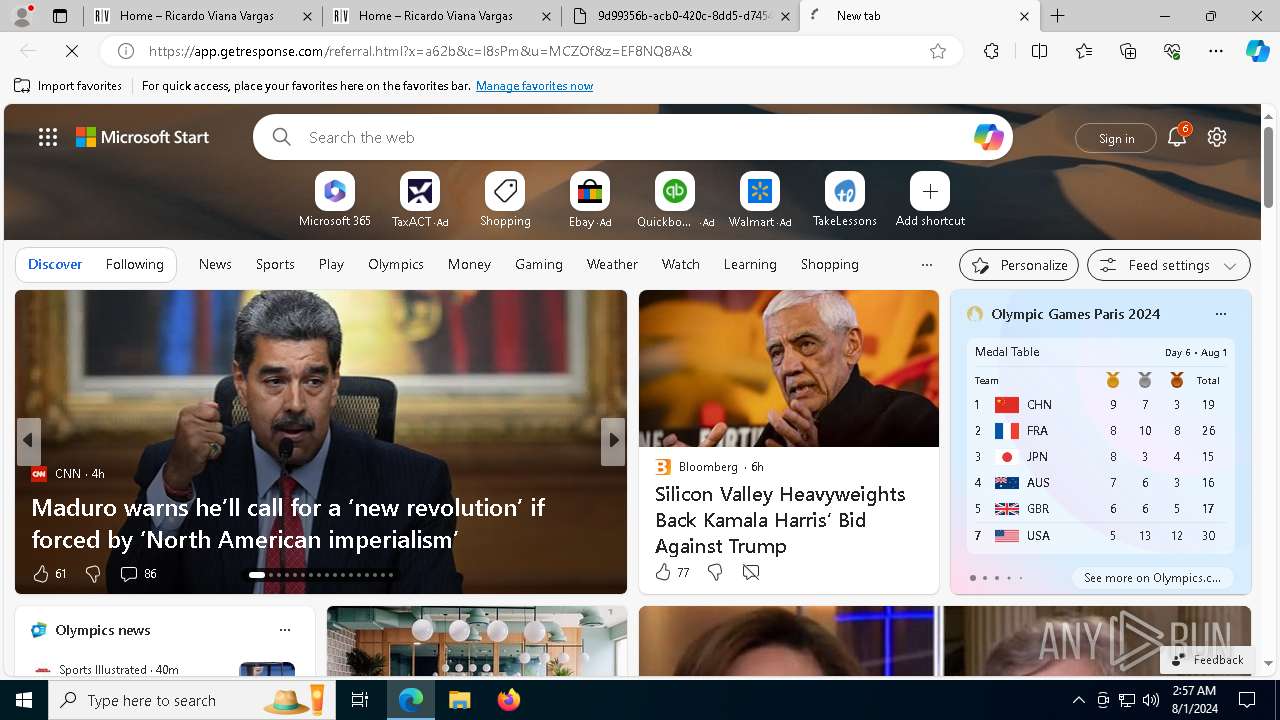Click Manage favorites now link

click(534, 86)
